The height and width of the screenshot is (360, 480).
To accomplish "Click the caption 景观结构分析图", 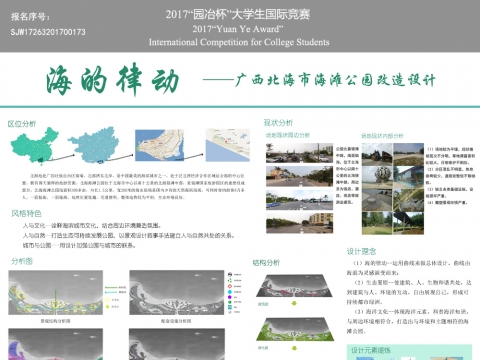I will click(x=55, y=321).
